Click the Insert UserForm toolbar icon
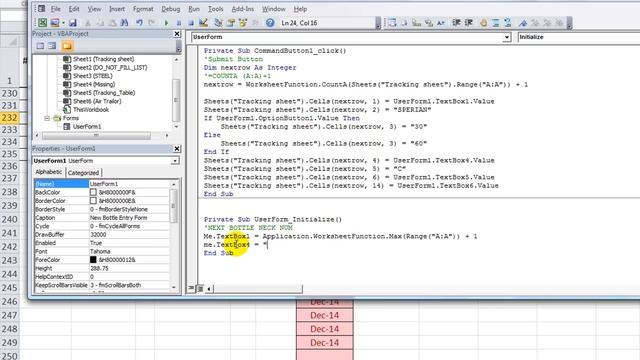Viewport: 640px width, 360px height. [55, 23]
